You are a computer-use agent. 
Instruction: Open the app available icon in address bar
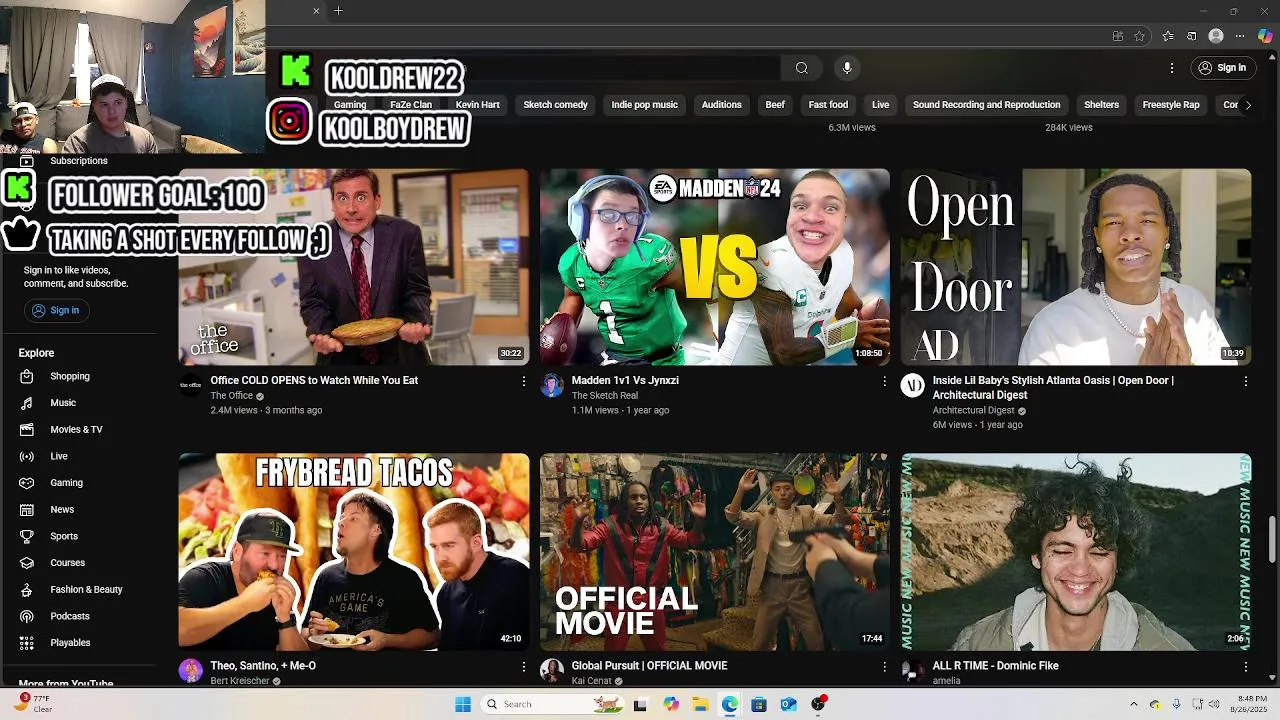(1118, 36)
